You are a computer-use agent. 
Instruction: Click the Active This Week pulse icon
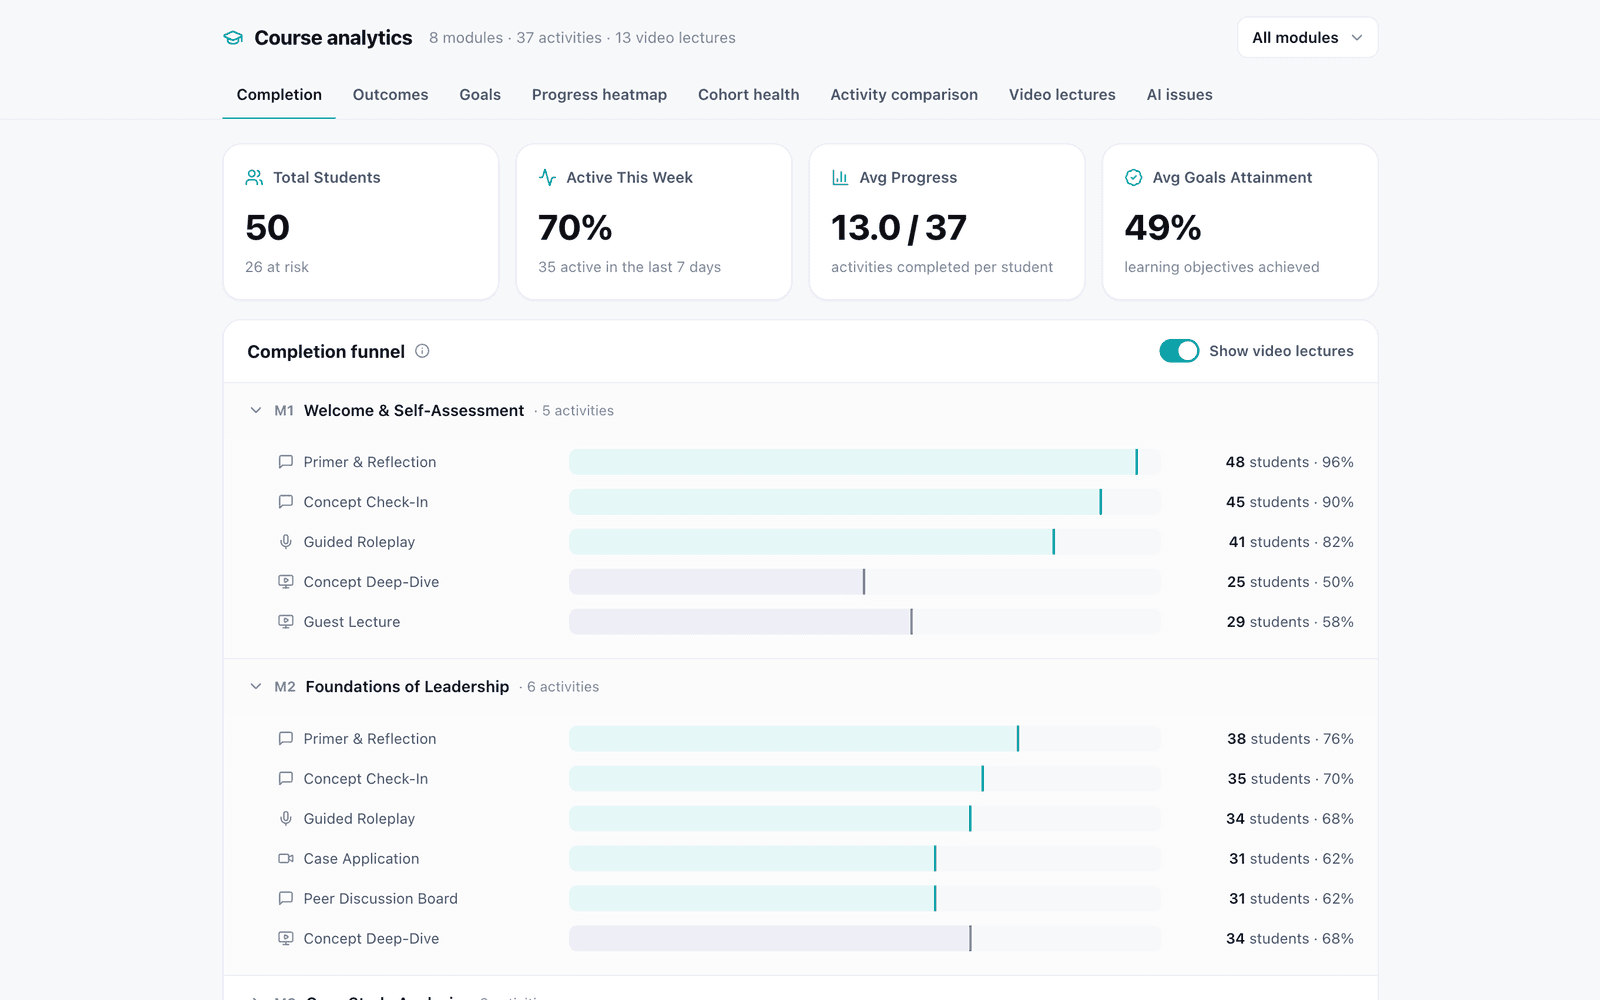[547, 177]
